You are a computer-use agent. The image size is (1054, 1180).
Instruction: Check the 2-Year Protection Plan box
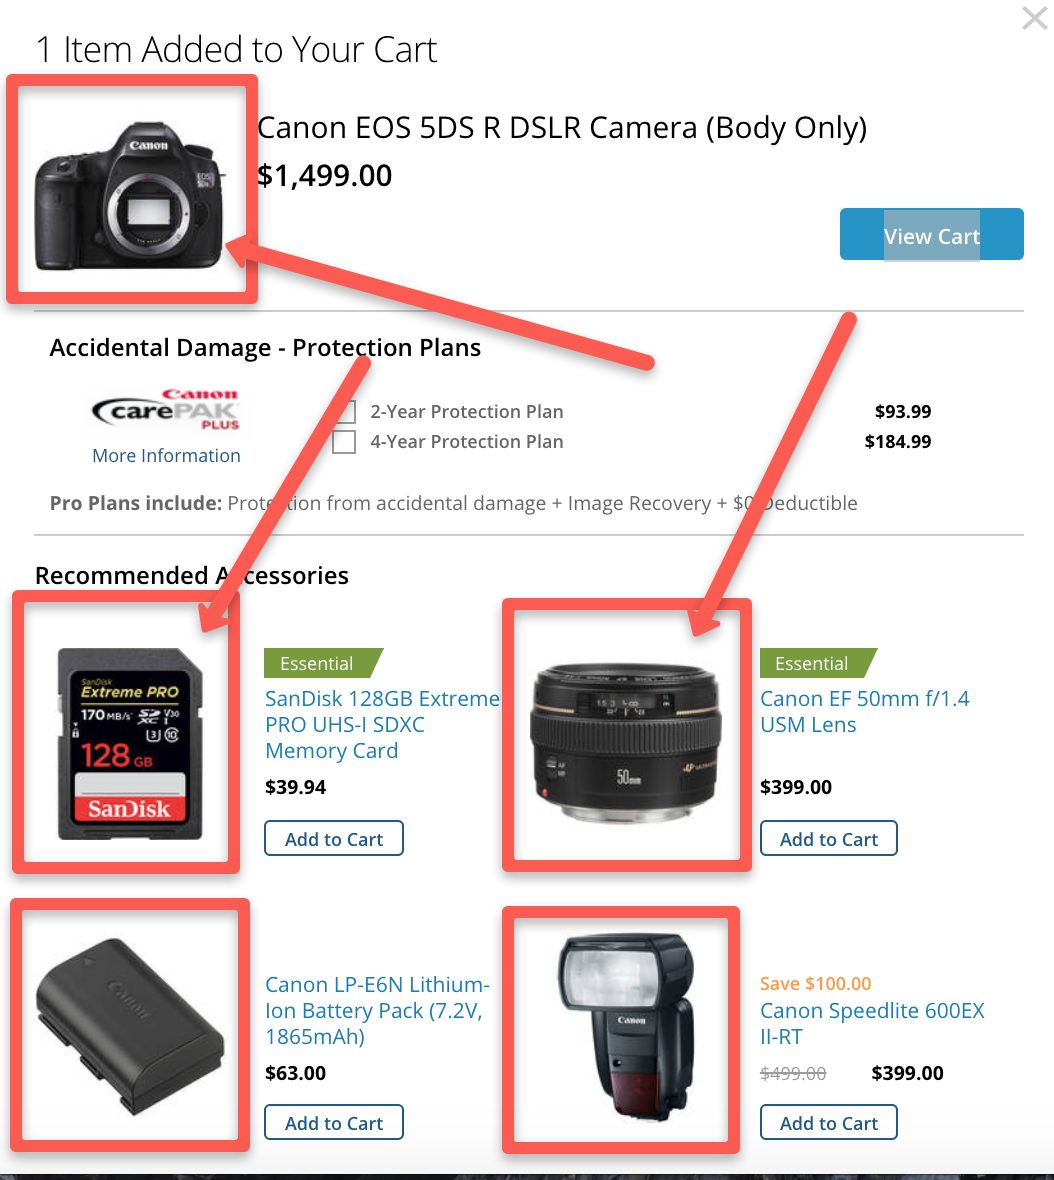345,412
